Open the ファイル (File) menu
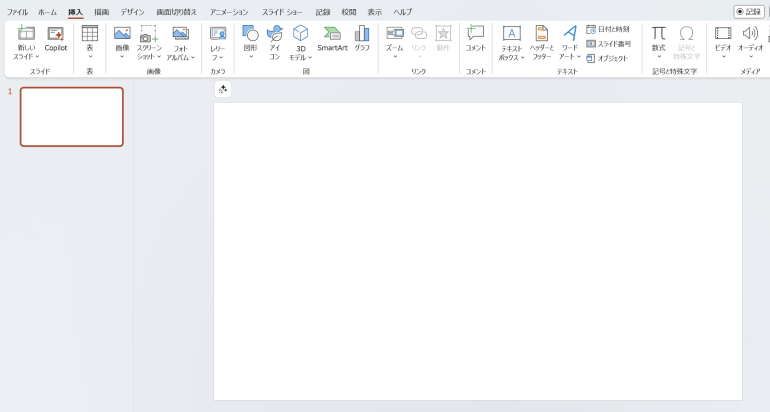This screenshot has width=770, height=412. 18,12
